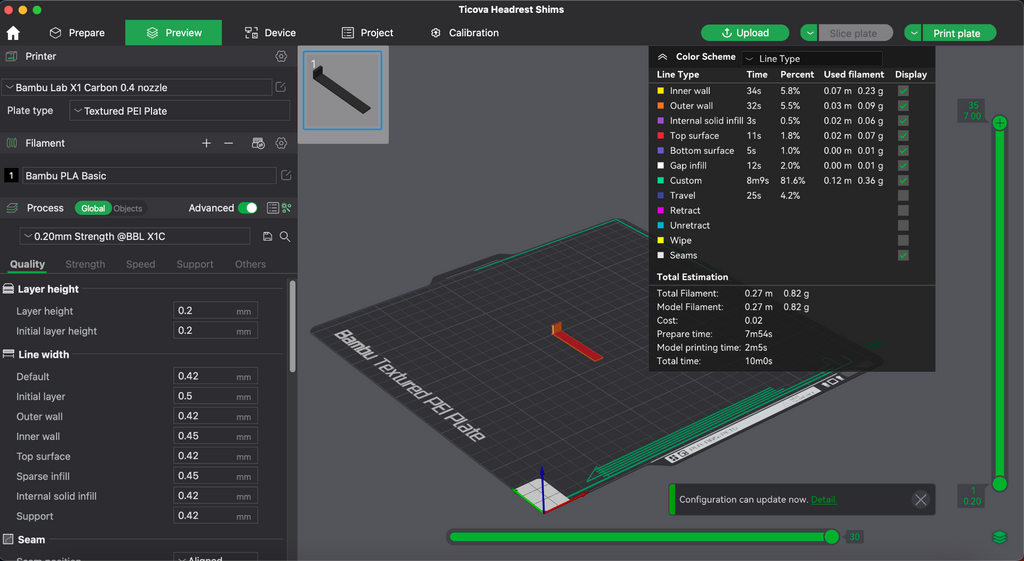Open the Bambu PLA Basic filament dropdown
Viewport: 1024px width, 561px height.
pos(150,175)
